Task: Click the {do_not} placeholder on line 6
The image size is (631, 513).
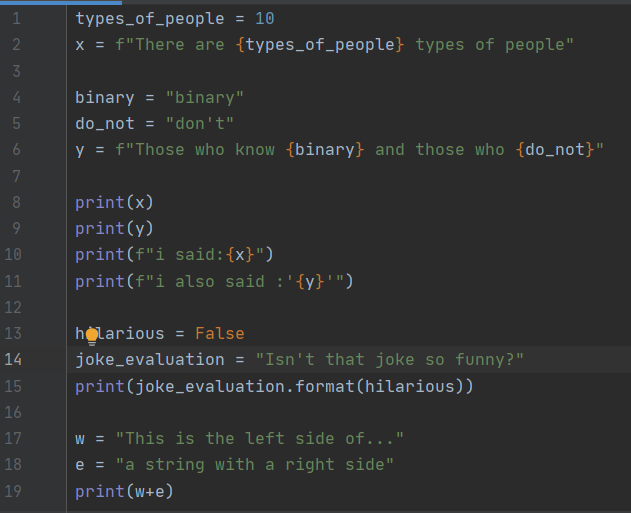Action: click(x=554, y=149)
